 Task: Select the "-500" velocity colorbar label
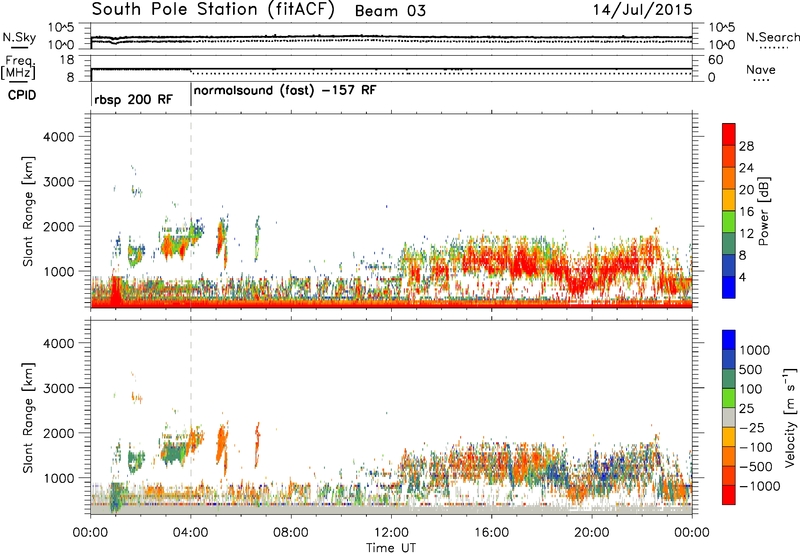(757, 466)
